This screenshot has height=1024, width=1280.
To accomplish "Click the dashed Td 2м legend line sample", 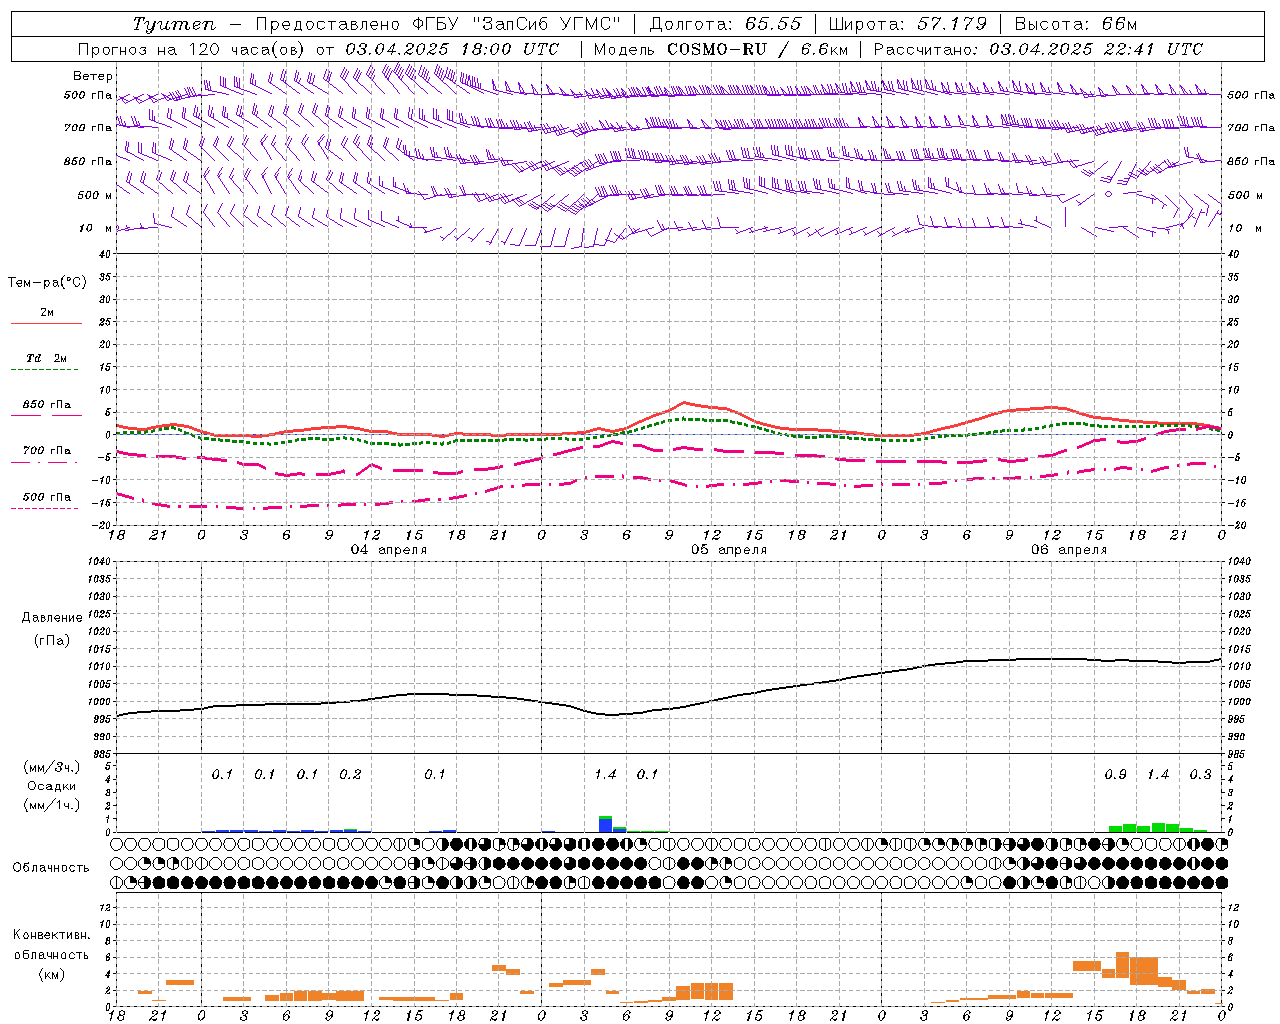I will [44, 370].
